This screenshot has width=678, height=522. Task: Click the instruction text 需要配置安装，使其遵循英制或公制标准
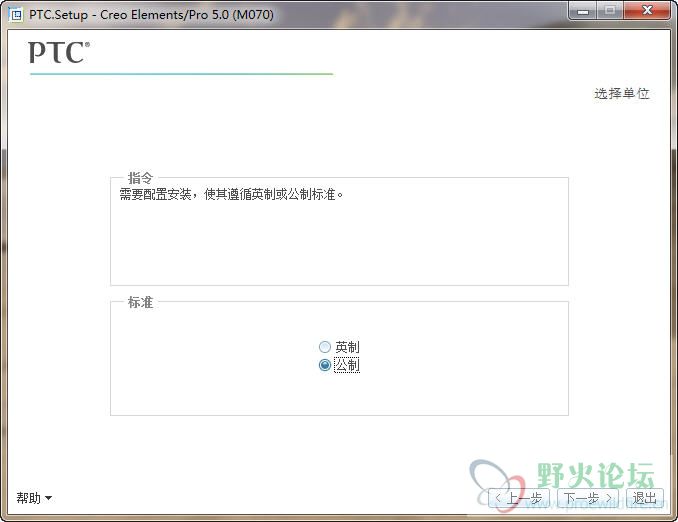click(231, 195)
